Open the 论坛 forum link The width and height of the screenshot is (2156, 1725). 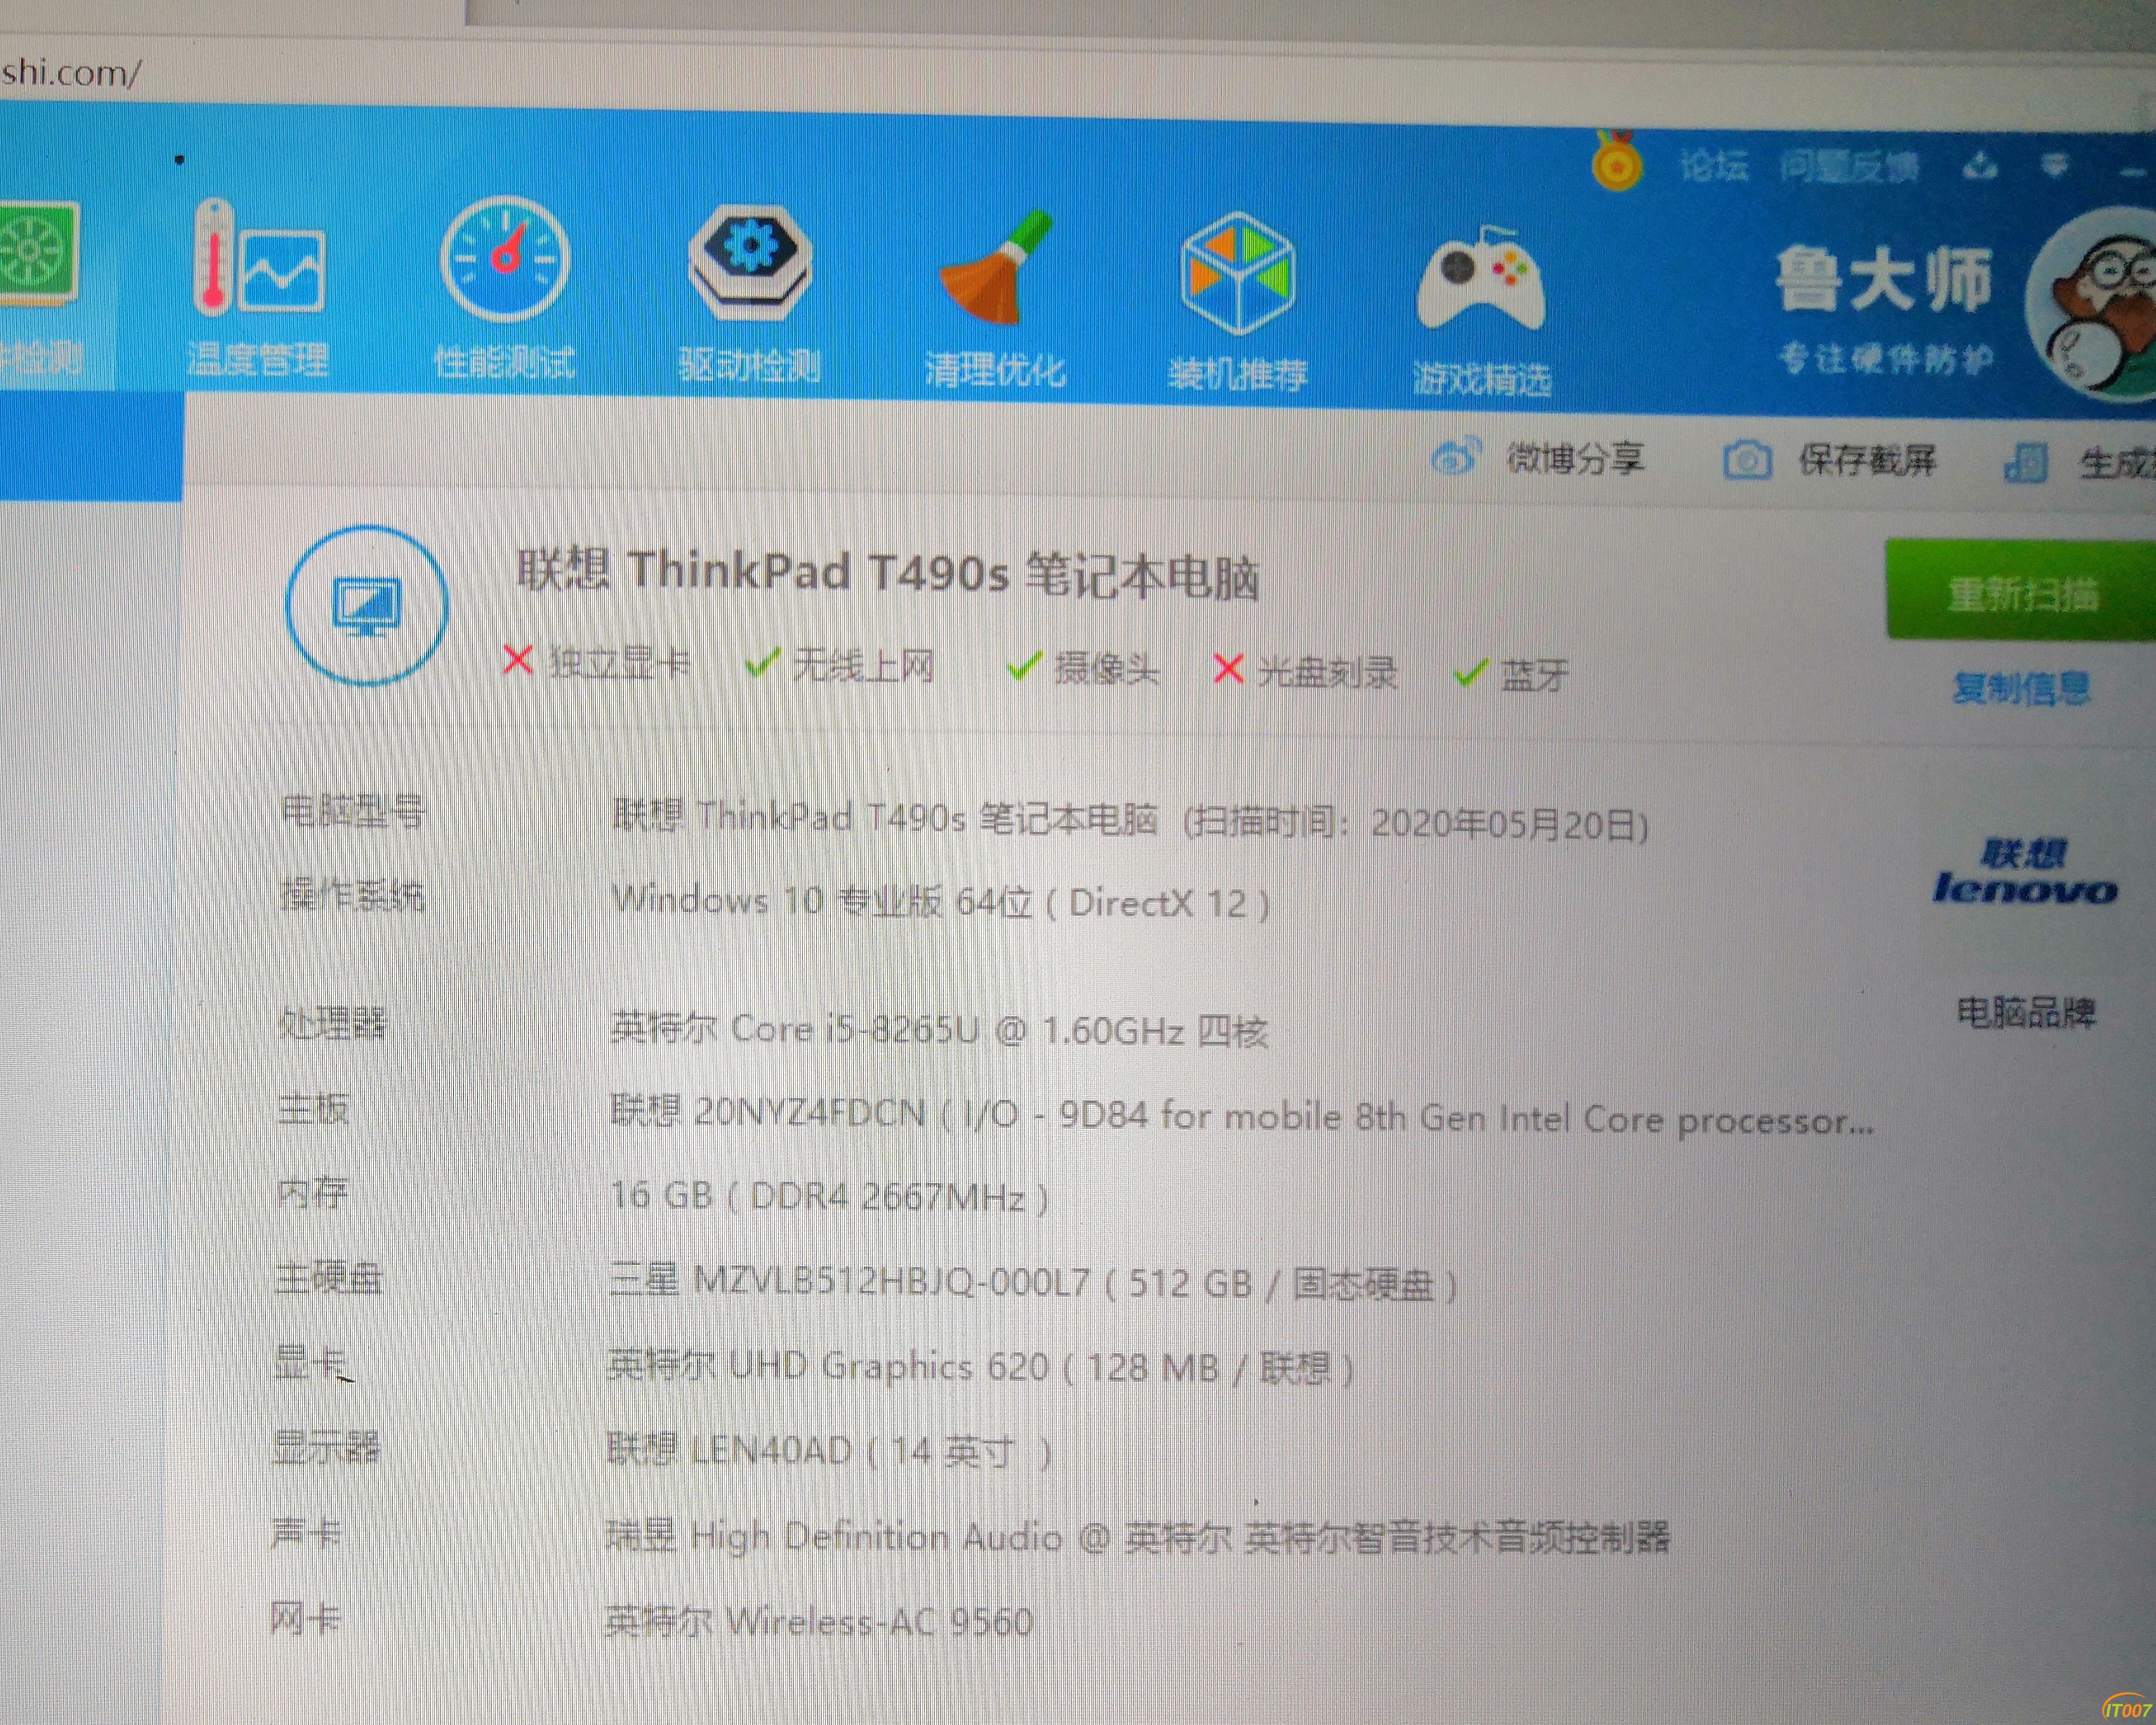1714,166
